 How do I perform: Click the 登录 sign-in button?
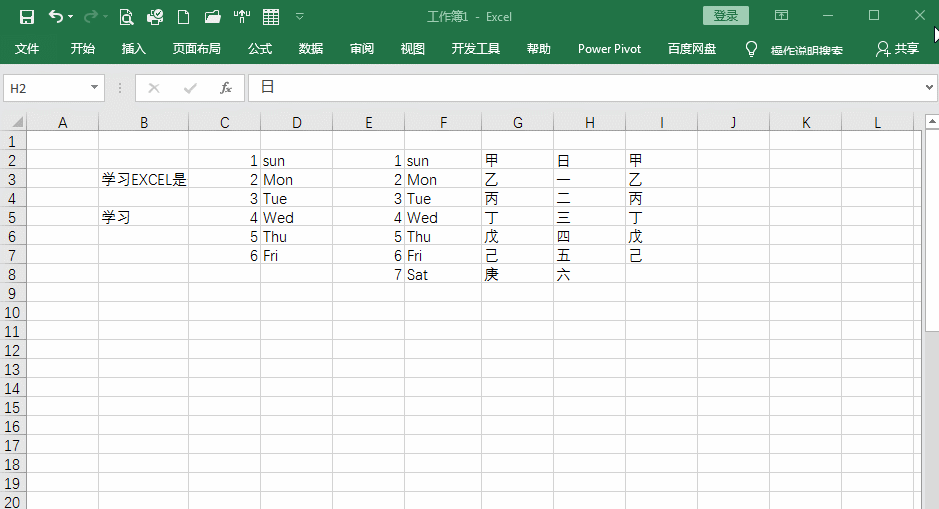(726, 16)
